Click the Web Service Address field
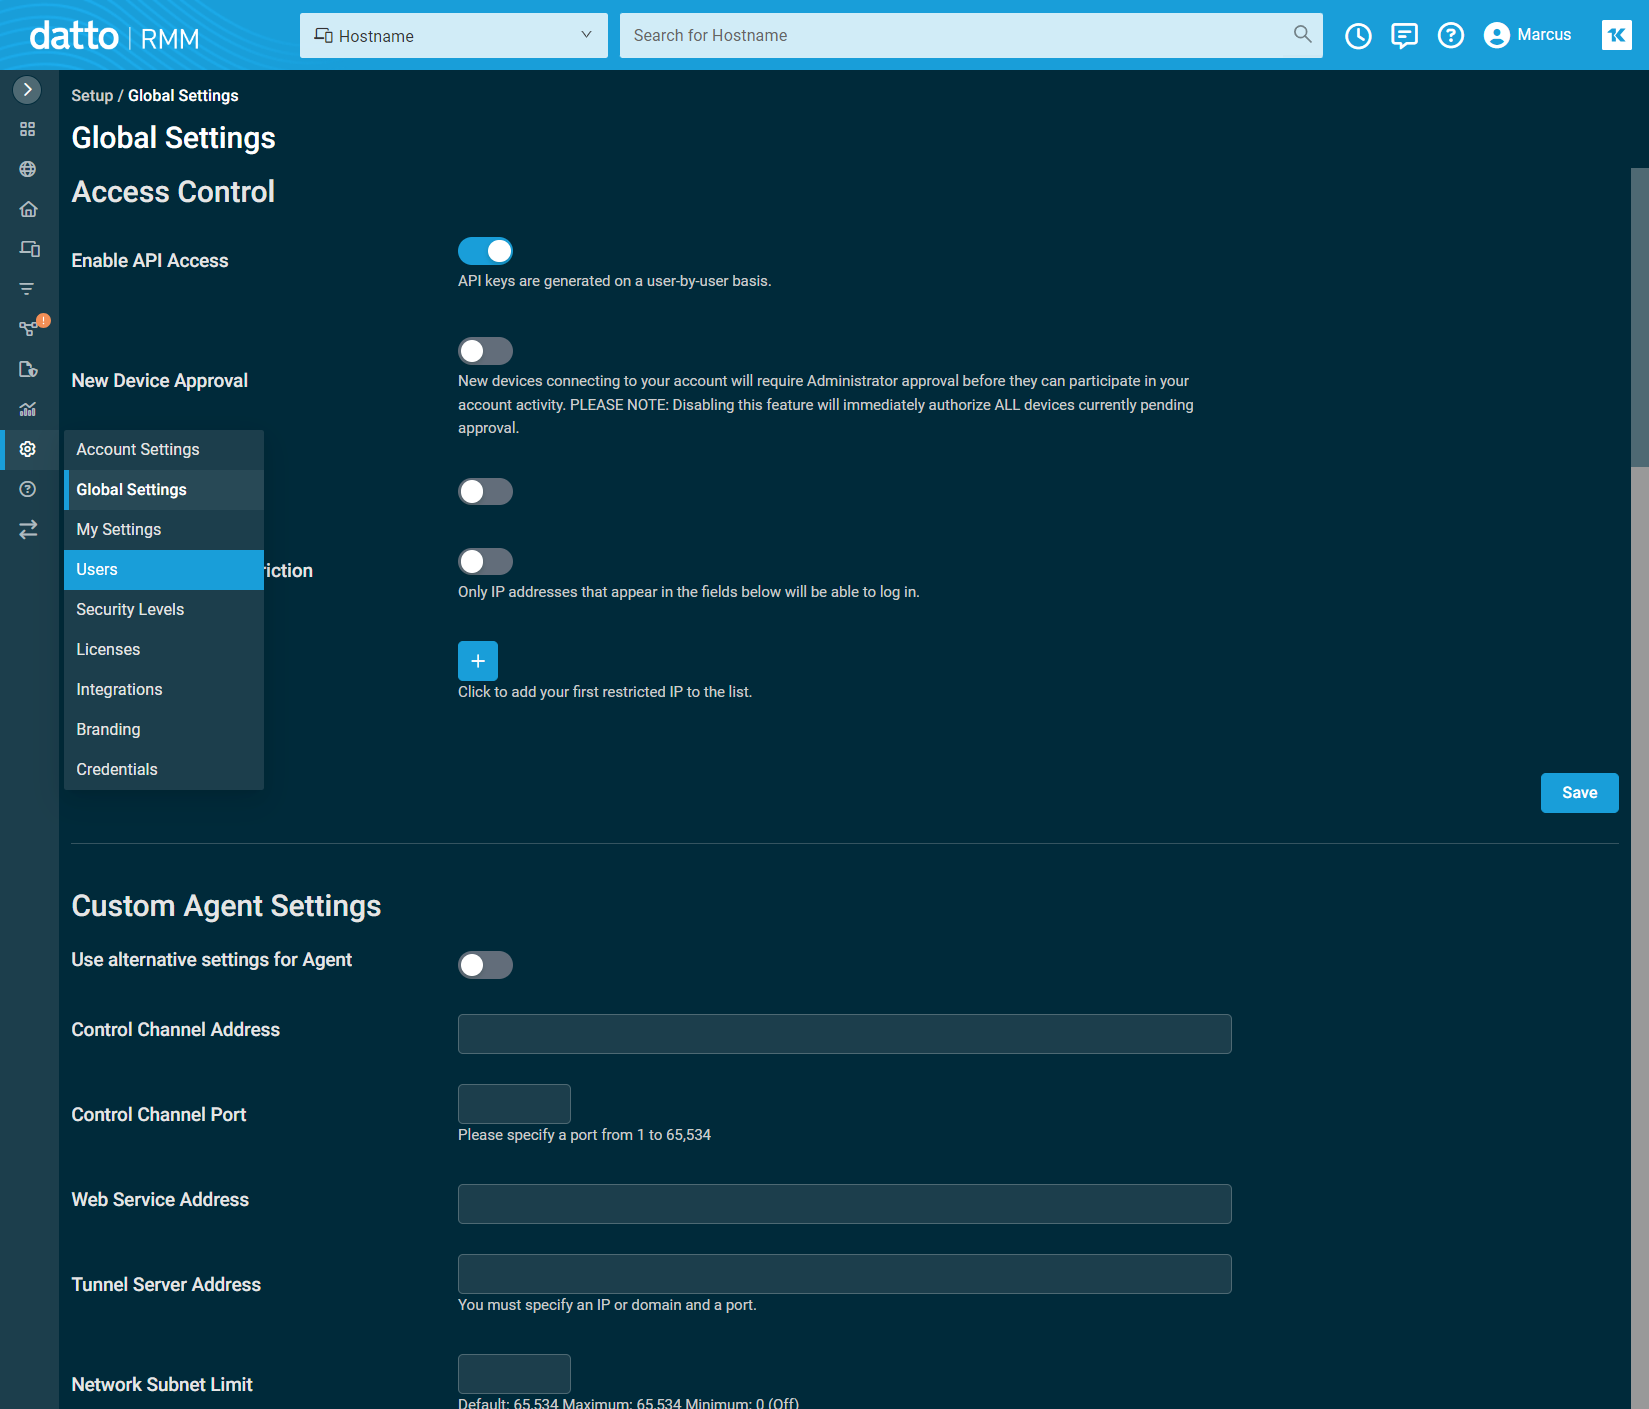The image size is (1649, 1409). click(845, 1204)
